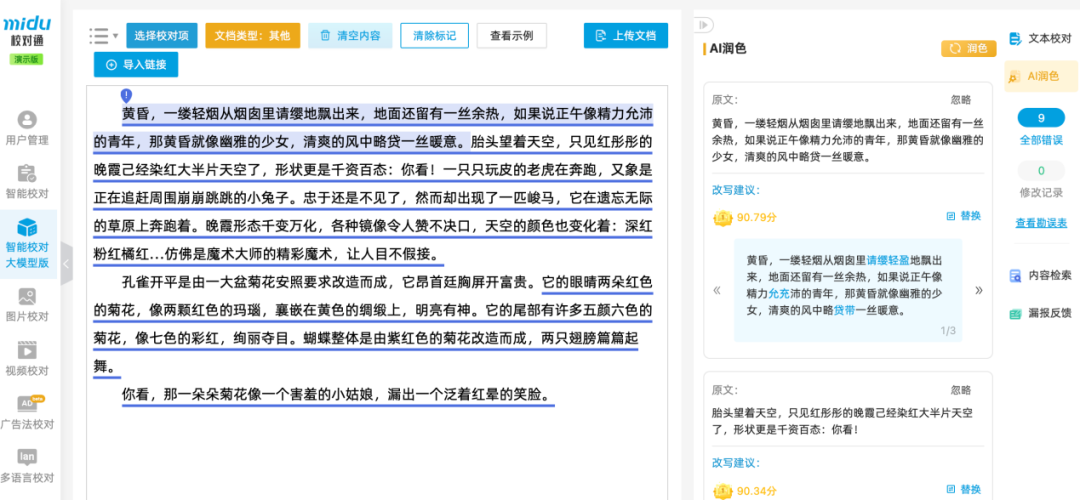Click 上传文档 button
This screenshot has height=500, width=1080.
pyautogui.click(x=626, y=36)
